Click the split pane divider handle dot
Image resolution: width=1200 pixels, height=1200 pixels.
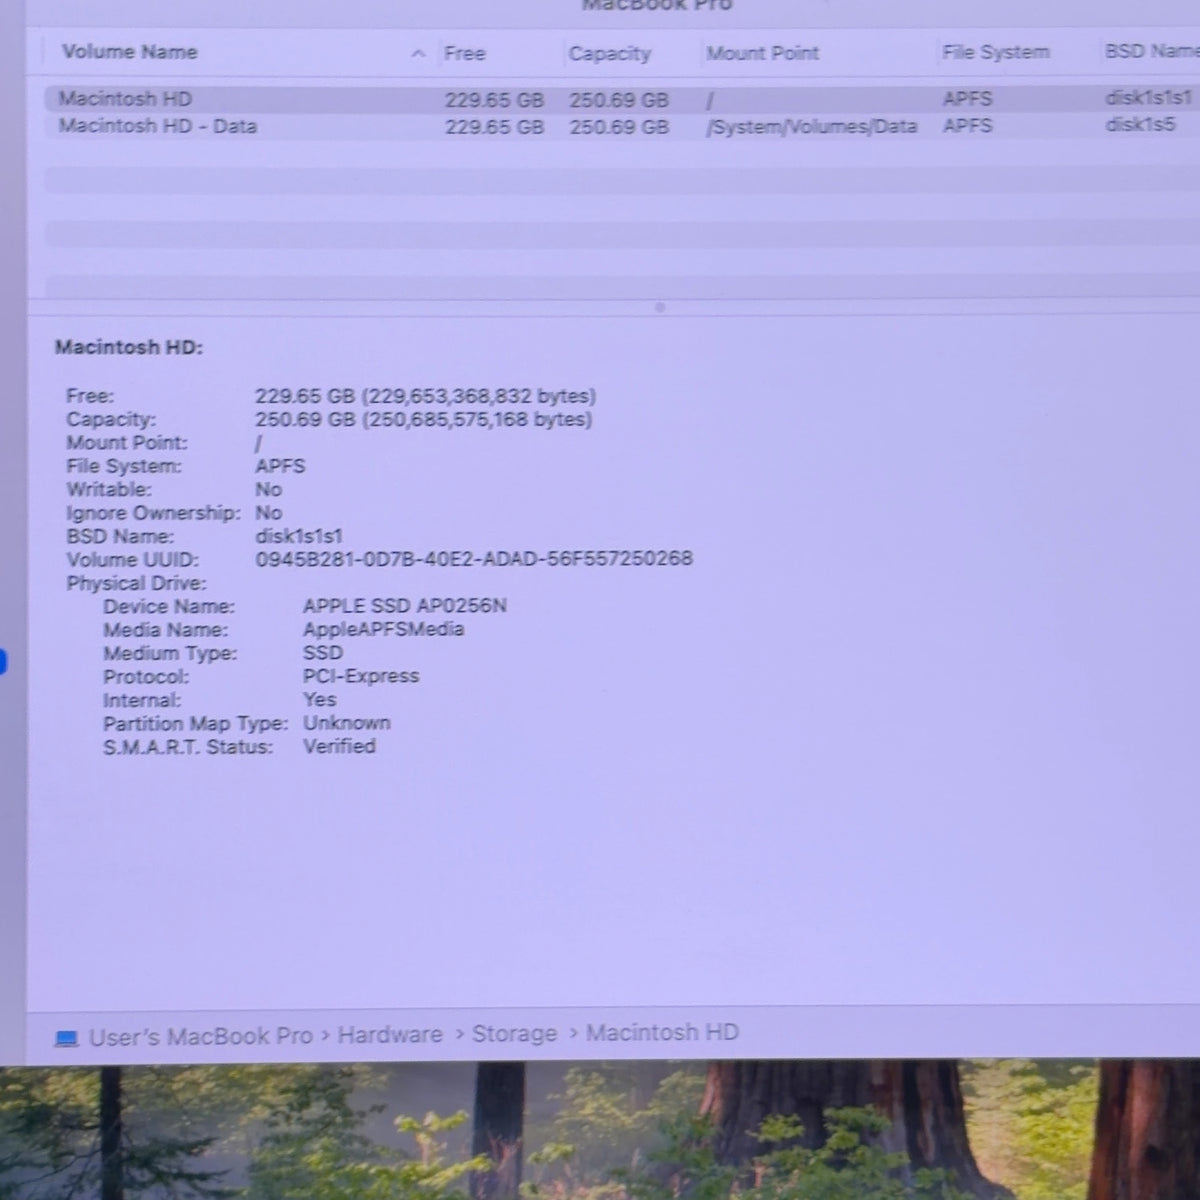(659, 307)
